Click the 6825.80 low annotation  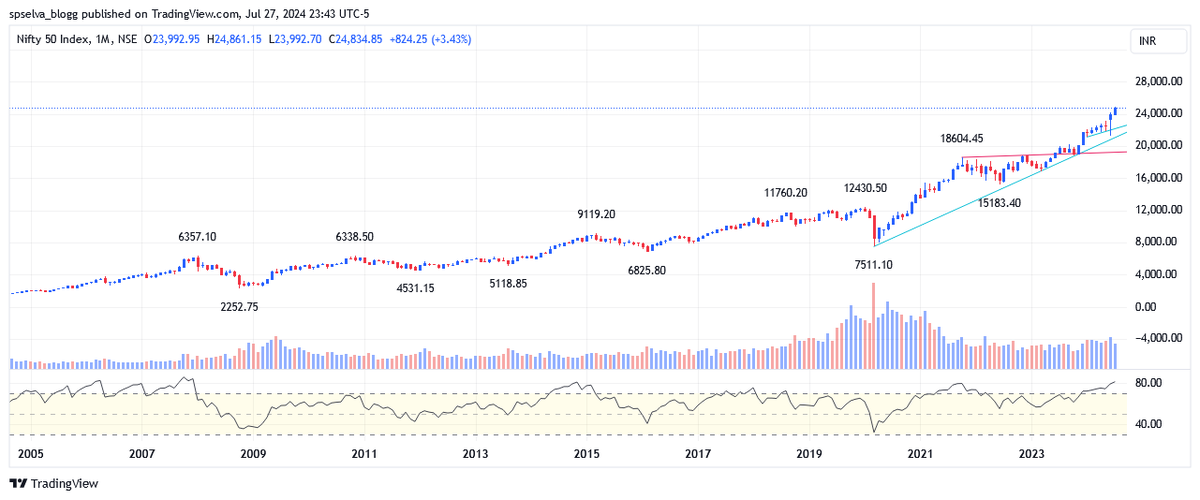646,271
